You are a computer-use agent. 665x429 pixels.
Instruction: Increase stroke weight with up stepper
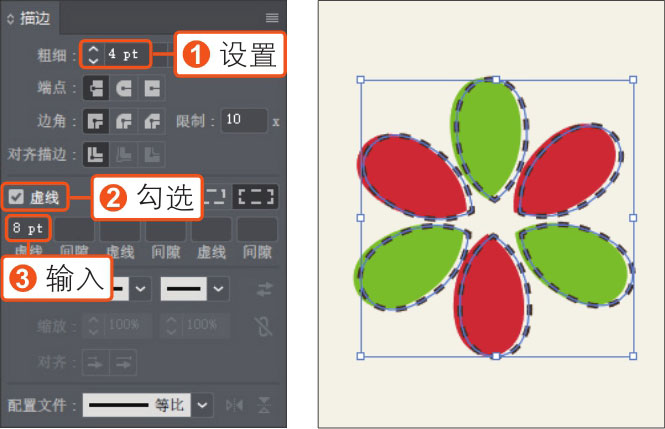(93, 50)
